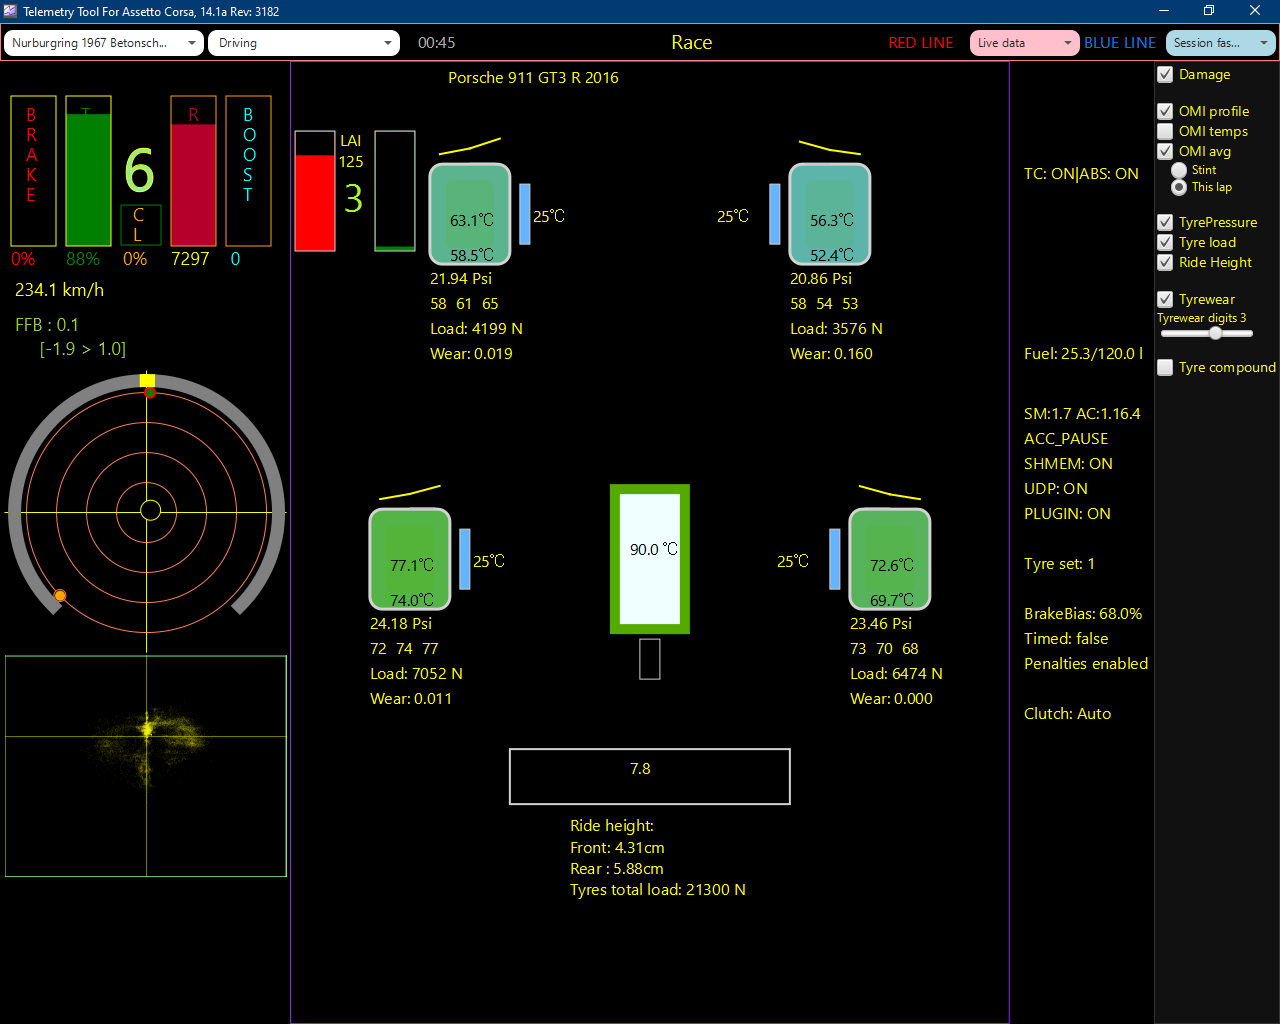The height and width of the screenshot is (1024, 1280).
Task: Click the Telemetry Tool app icon in the title bar
Action: tap(11, 12)
